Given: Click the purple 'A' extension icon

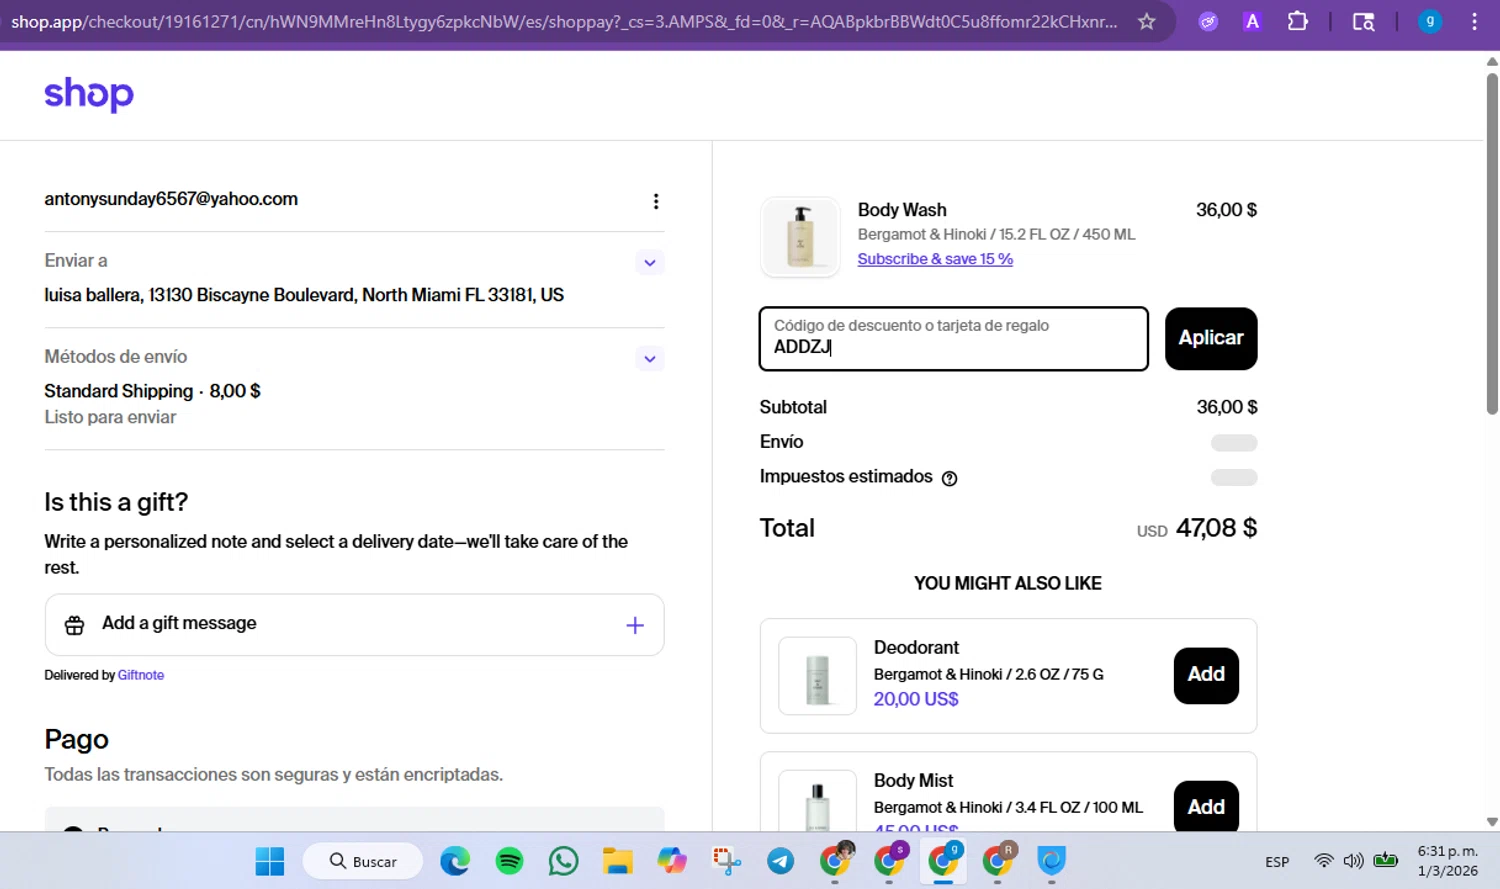Looking at the screenshot, I should pyautogui.click(x=1252, y=21).
